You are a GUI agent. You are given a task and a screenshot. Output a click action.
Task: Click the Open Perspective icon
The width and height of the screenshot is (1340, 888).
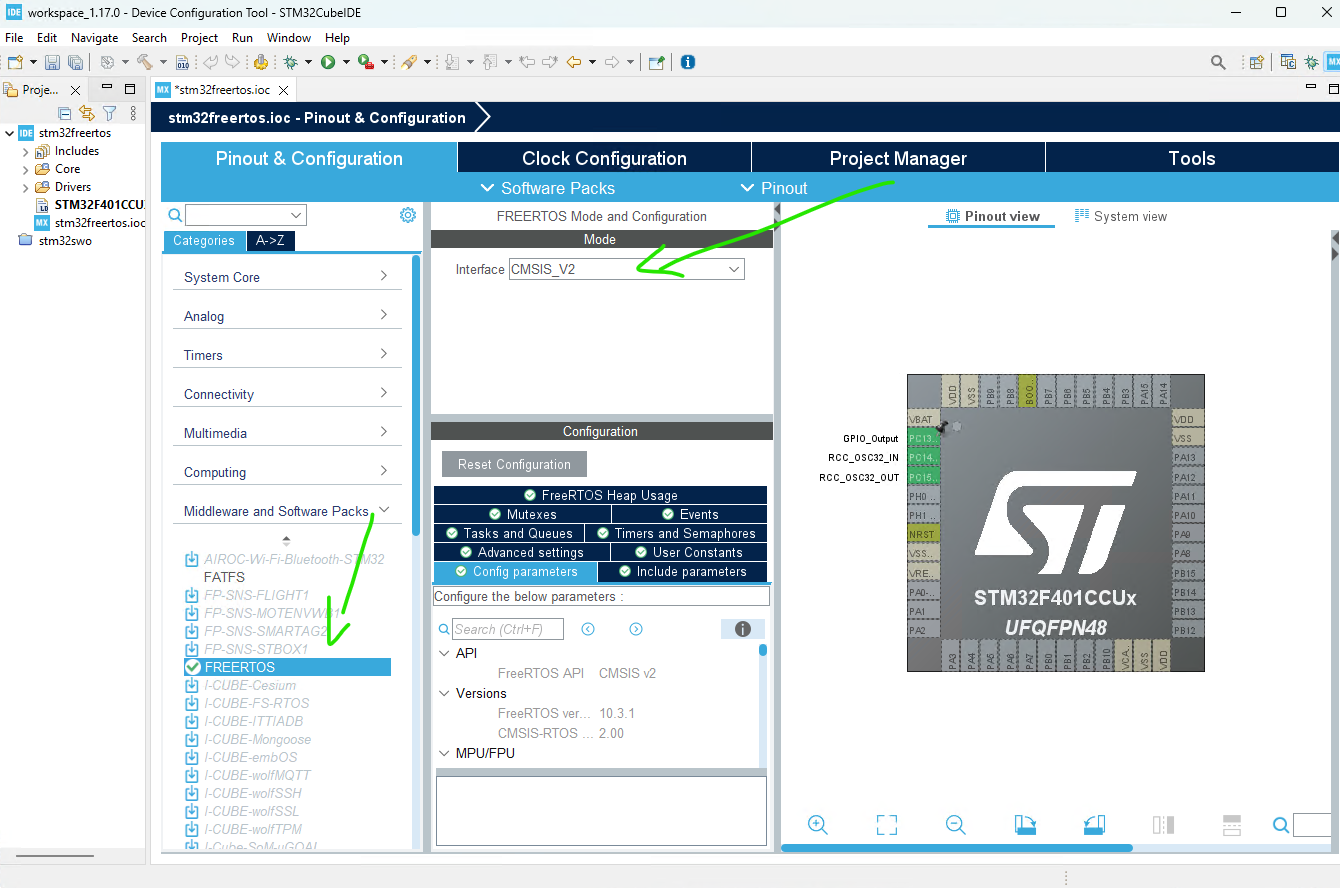(x=1257, y=62)
